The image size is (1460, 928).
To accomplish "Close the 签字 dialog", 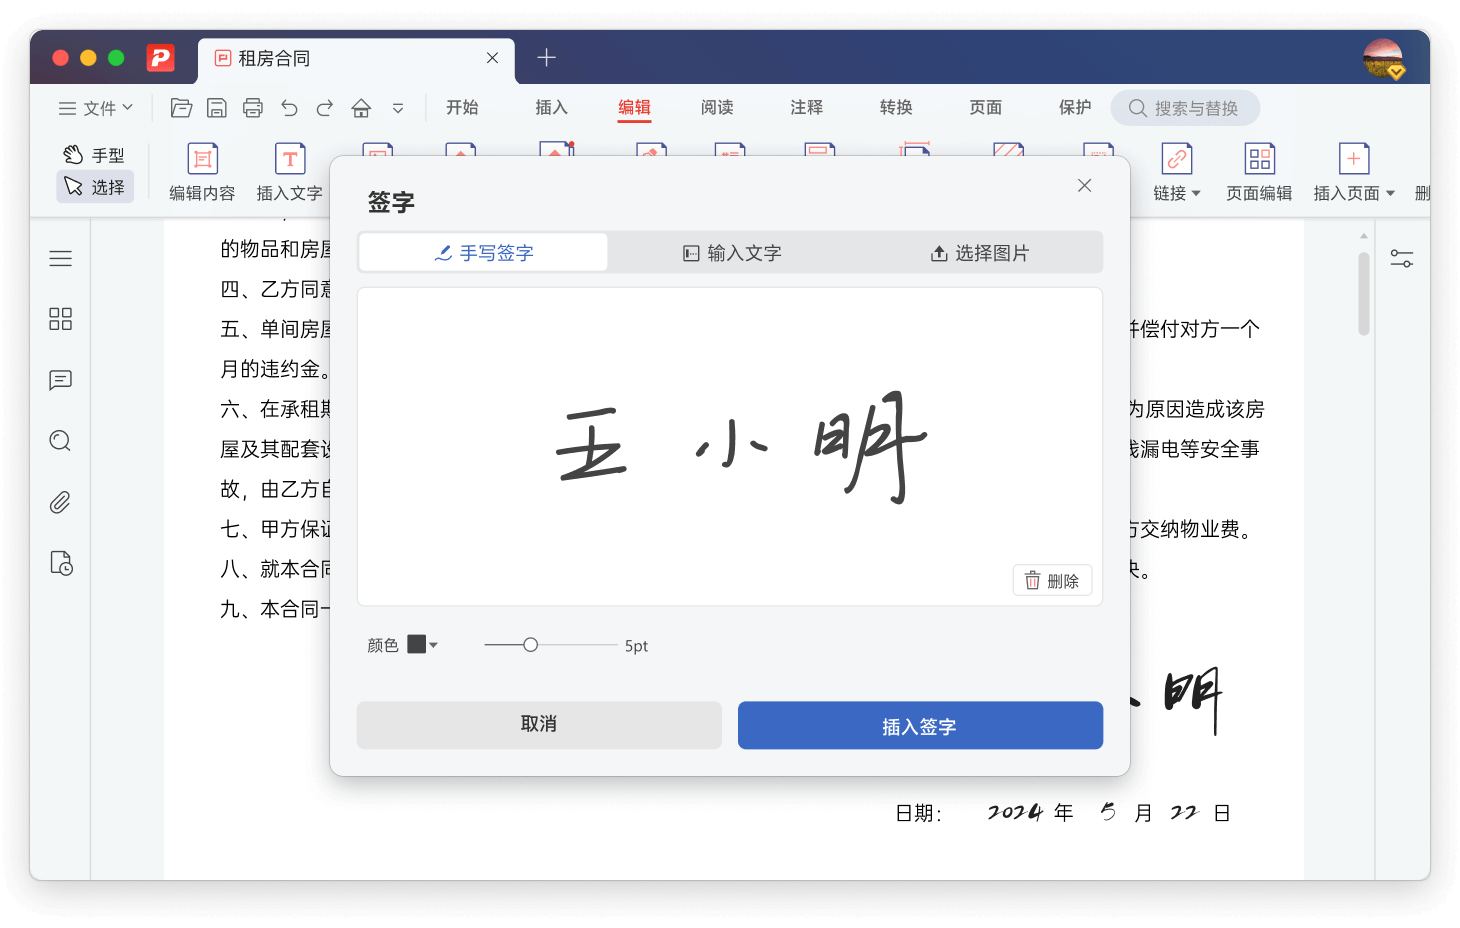I will (1084, 185).
